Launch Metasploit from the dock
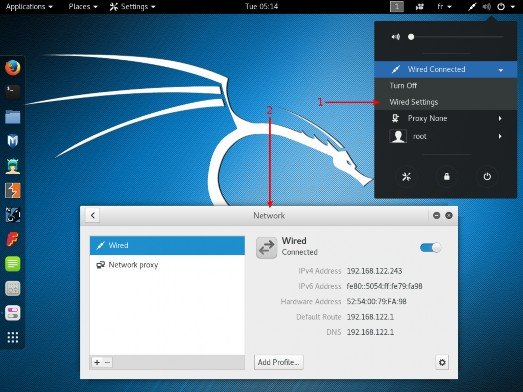523x392 pixels. pyautogui.click(x=13, y=140)
